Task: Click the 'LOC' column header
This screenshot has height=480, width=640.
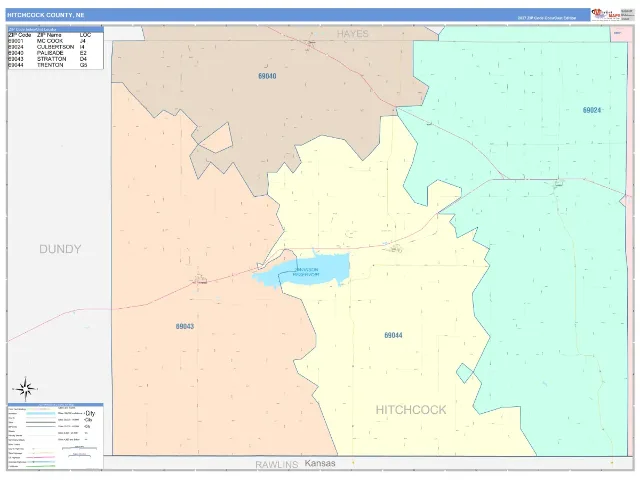Action: tap(85, 35)
